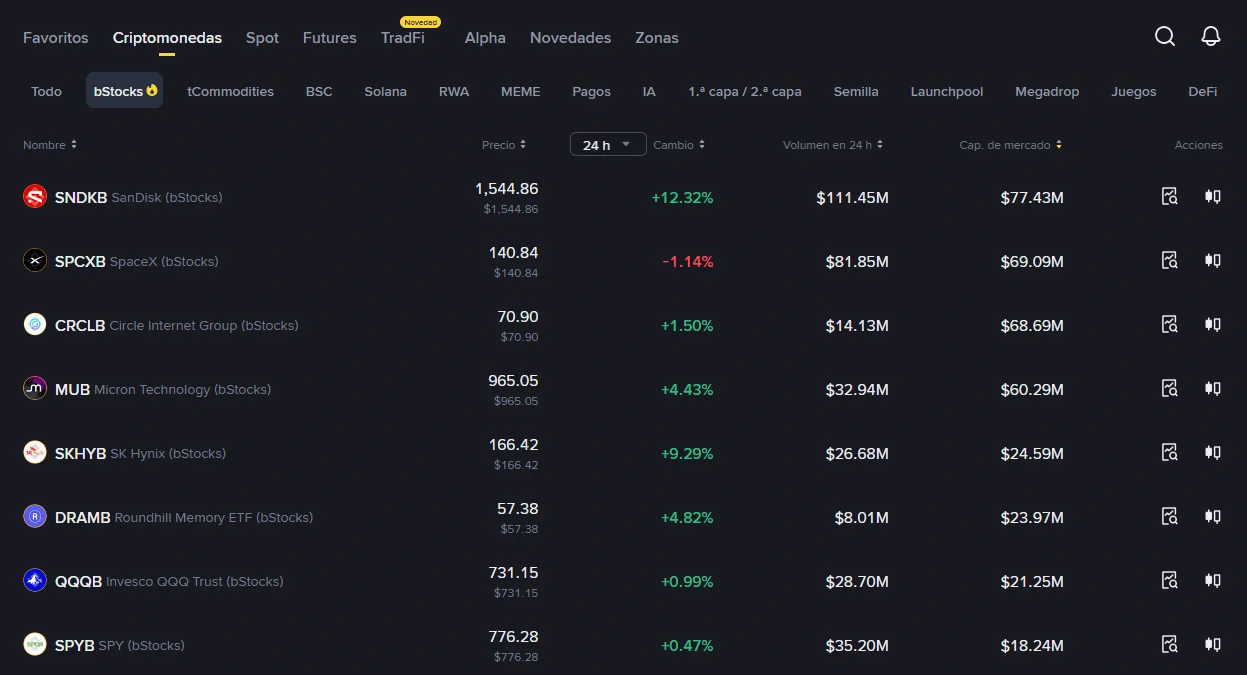Select the DeFi category filter
This screenshot has height=675, width=1247.
1203,91
